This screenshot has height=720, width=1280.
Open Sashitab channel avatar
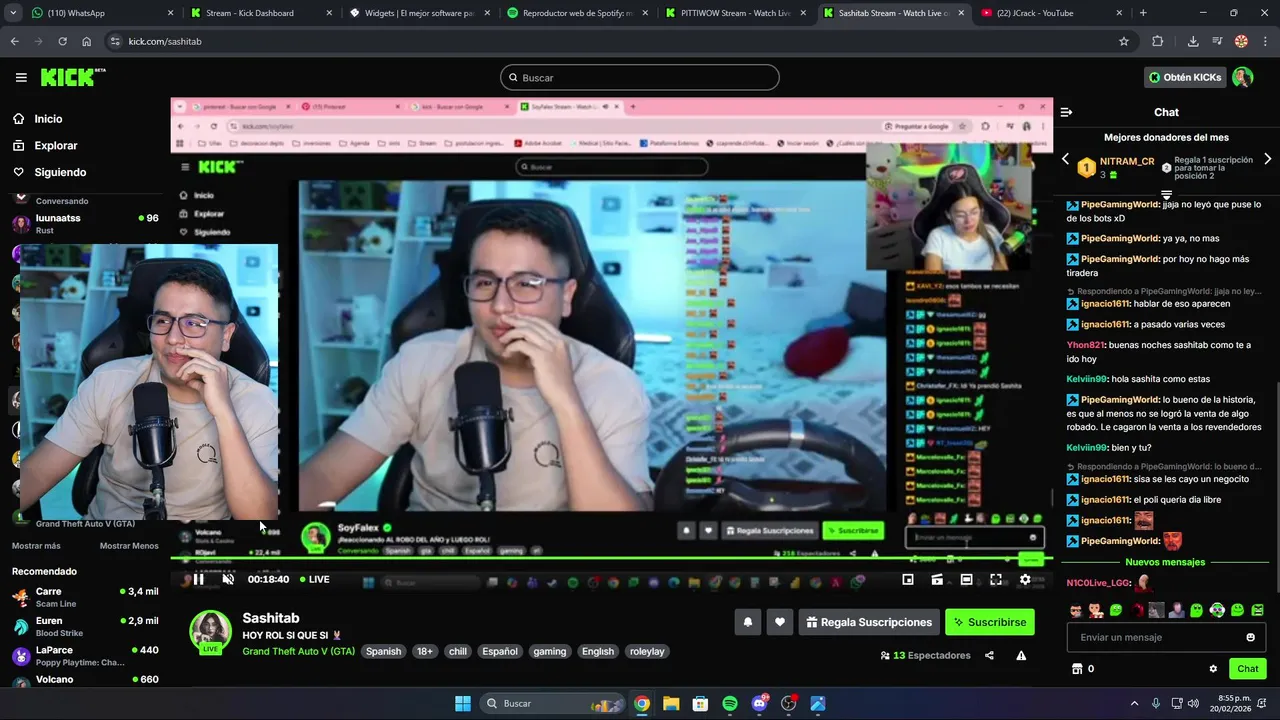(x=210, y=630)
